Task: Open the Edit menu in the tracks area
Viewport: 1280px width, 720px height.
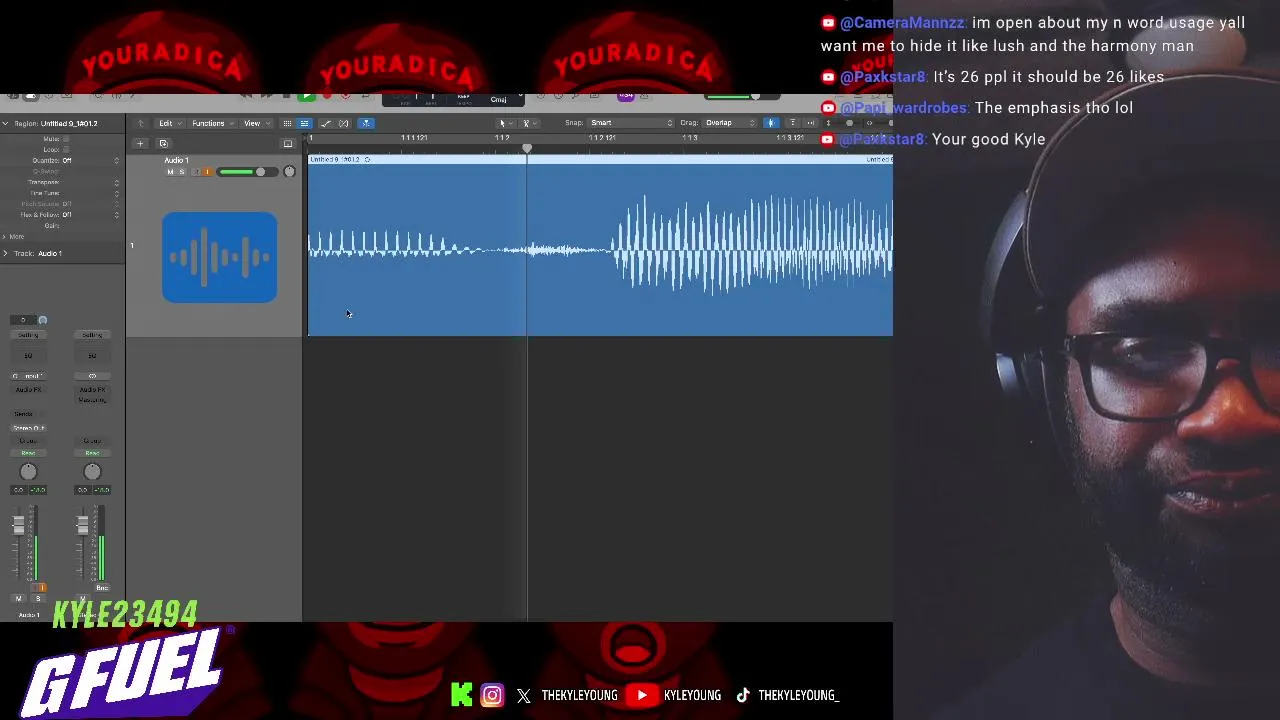Action: pyautogui.click(x=168, y=123)
